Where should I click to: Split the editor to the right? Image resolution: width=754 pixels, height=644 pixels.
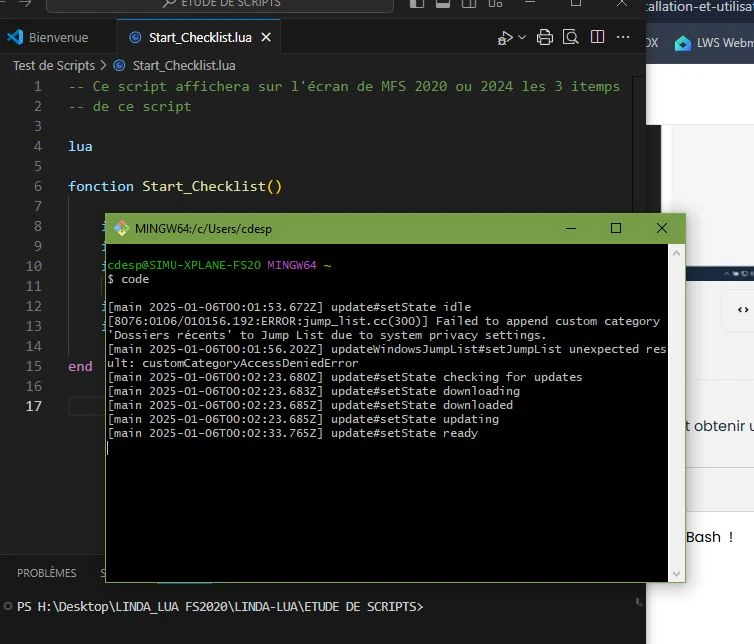click(597, 38)
